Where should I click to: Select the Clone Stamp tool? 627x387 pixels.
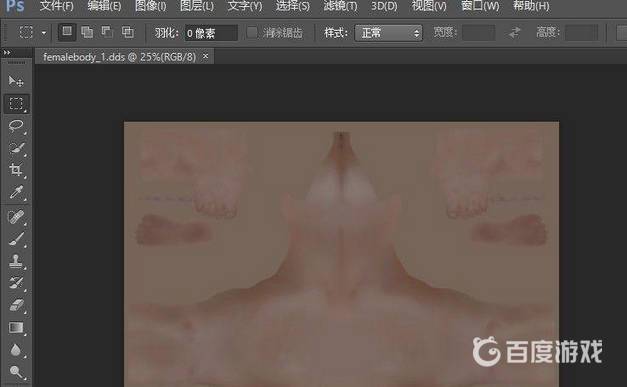(x=16, y=261)
